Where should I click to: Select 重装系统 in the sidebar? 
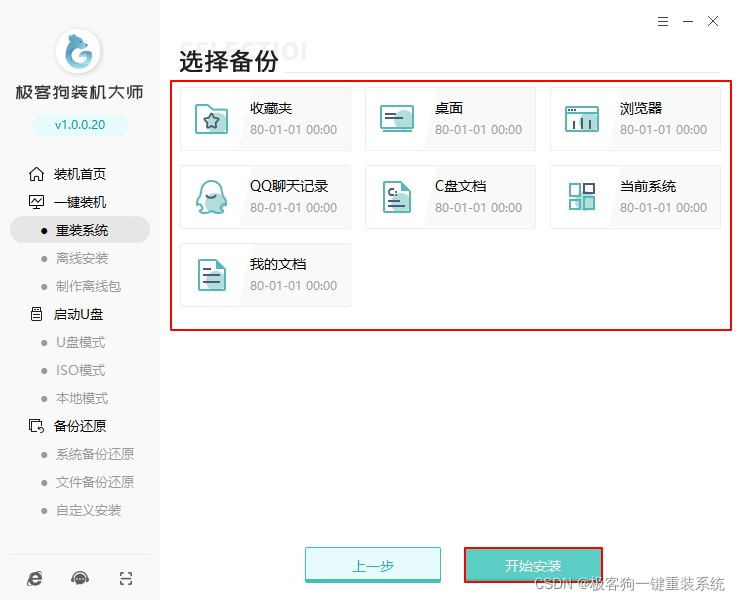[x=81, y=230]
